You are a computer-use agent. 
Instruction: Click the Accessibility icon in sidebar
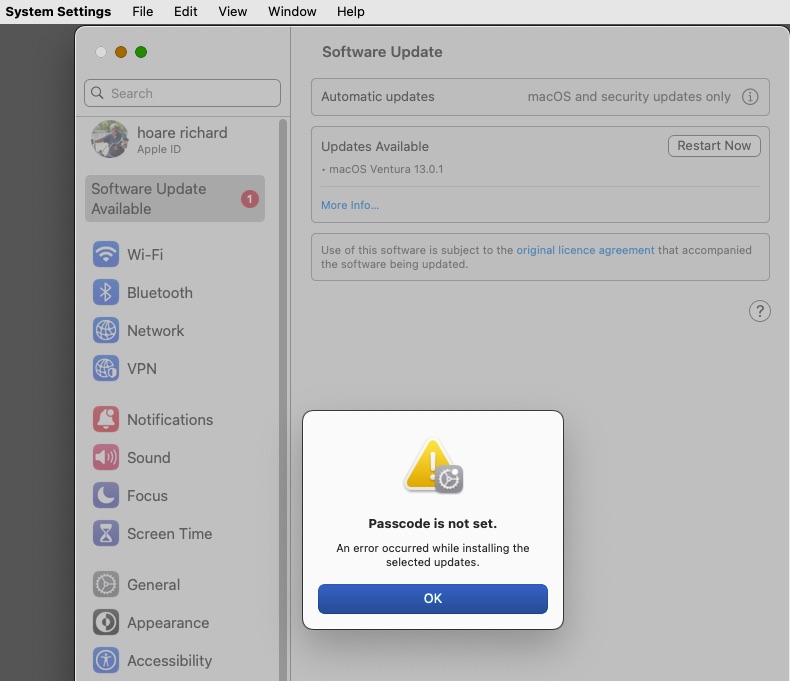click(x=106, y=660)
